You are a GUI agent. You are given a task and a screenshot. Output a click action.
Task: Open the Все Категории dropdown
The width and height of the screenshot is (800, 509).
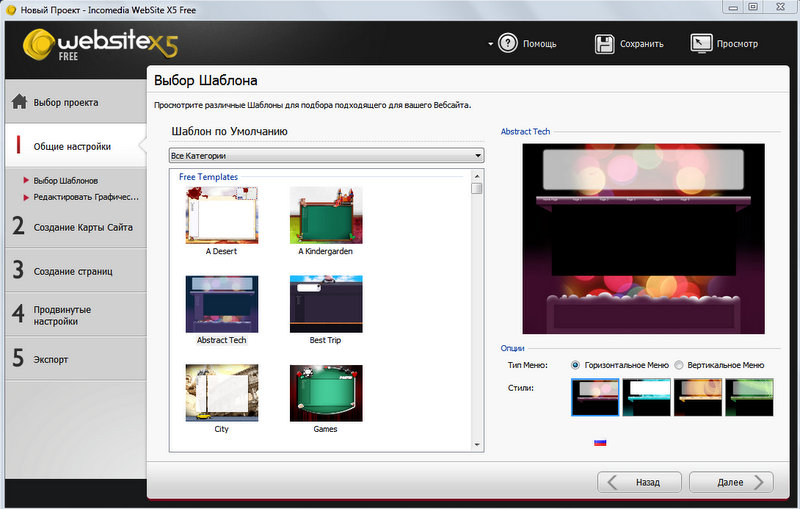click(327, 156)
